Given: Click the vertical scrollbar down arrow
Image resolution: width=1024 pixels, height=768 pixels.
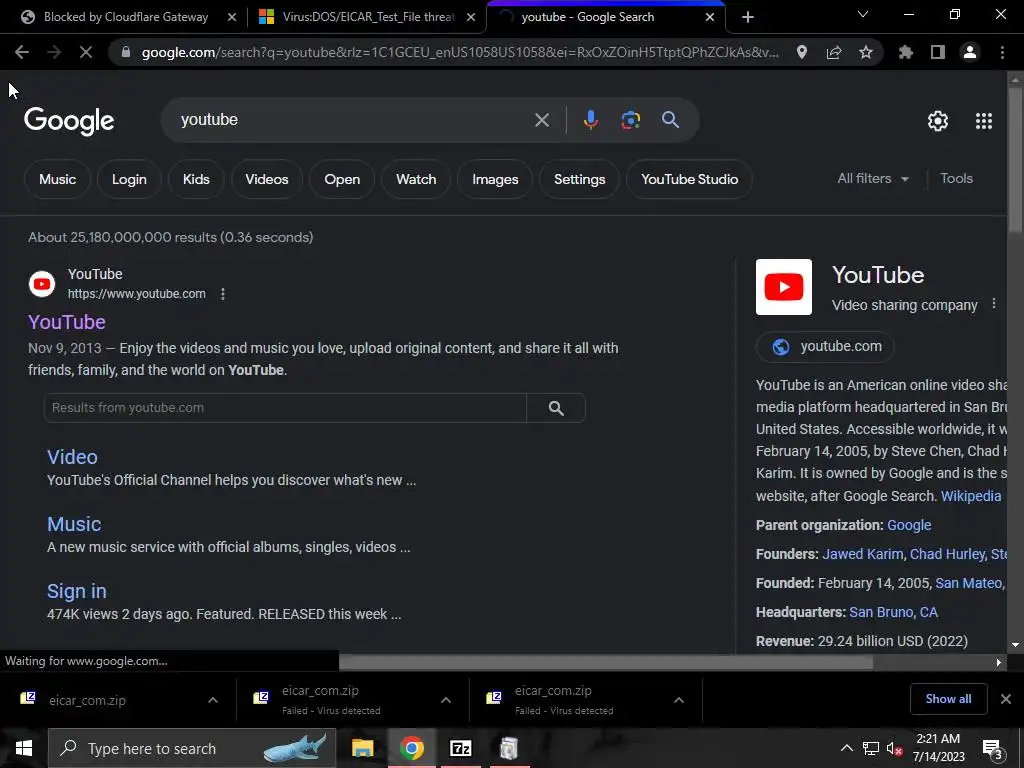Looking at the screenshot, I should point(1015,645).
